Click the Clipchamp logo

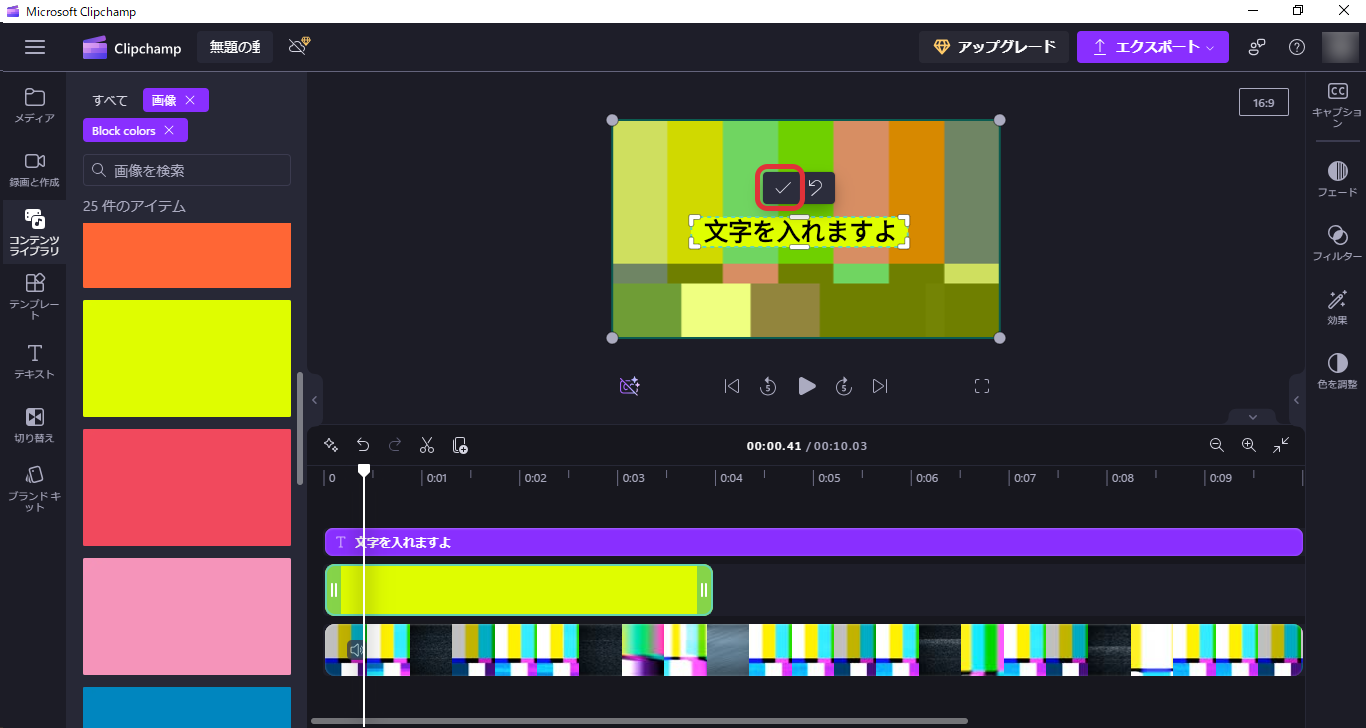[x=131, y=47]
